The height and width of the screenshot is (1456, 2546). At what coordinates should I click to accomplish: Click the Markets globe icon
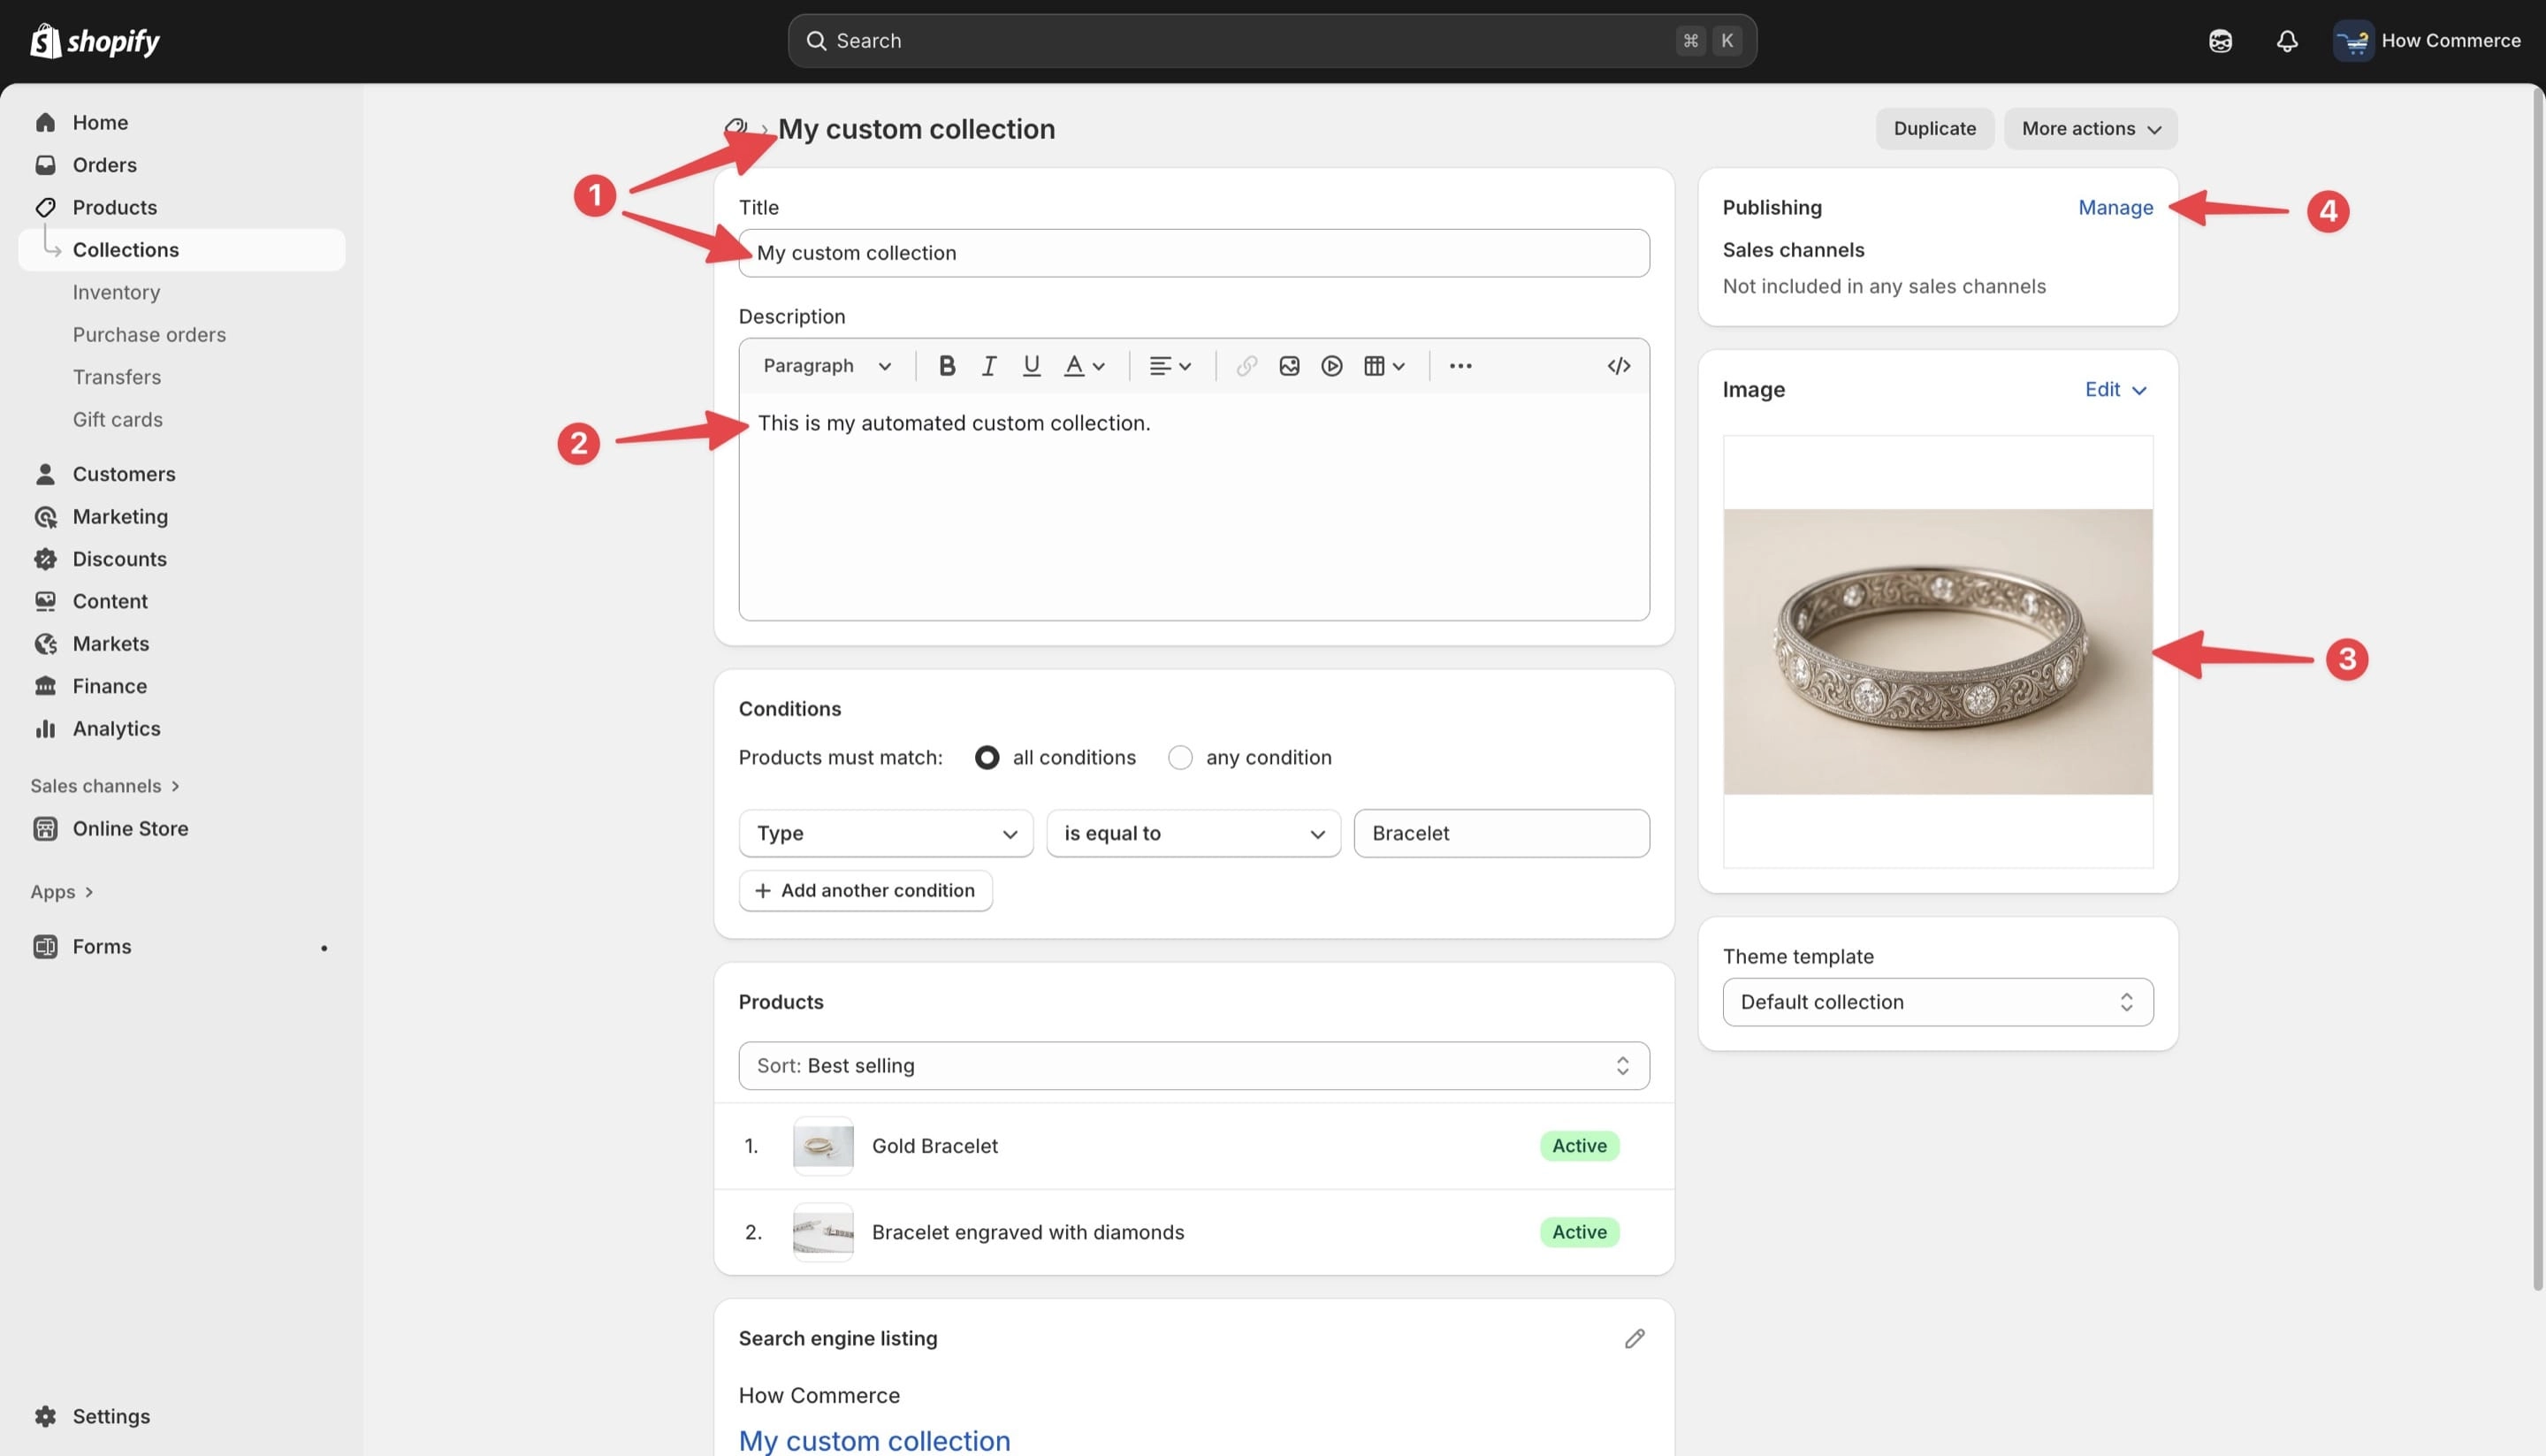[x=45, y=644]
